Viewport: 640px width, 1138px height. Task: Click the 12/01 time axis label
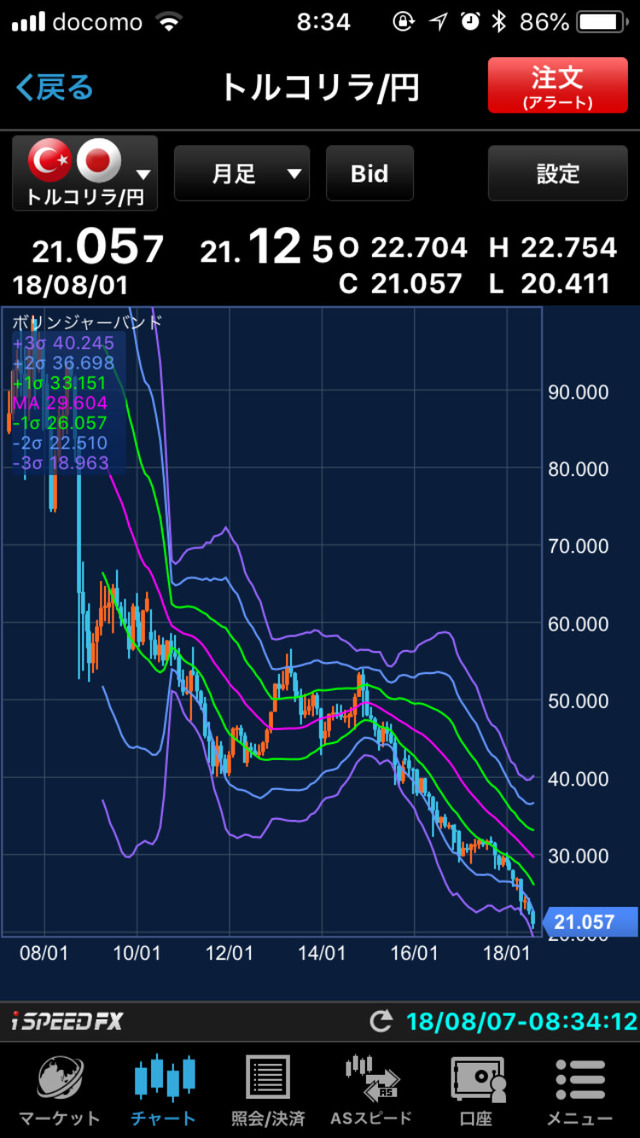coord(229,952)
